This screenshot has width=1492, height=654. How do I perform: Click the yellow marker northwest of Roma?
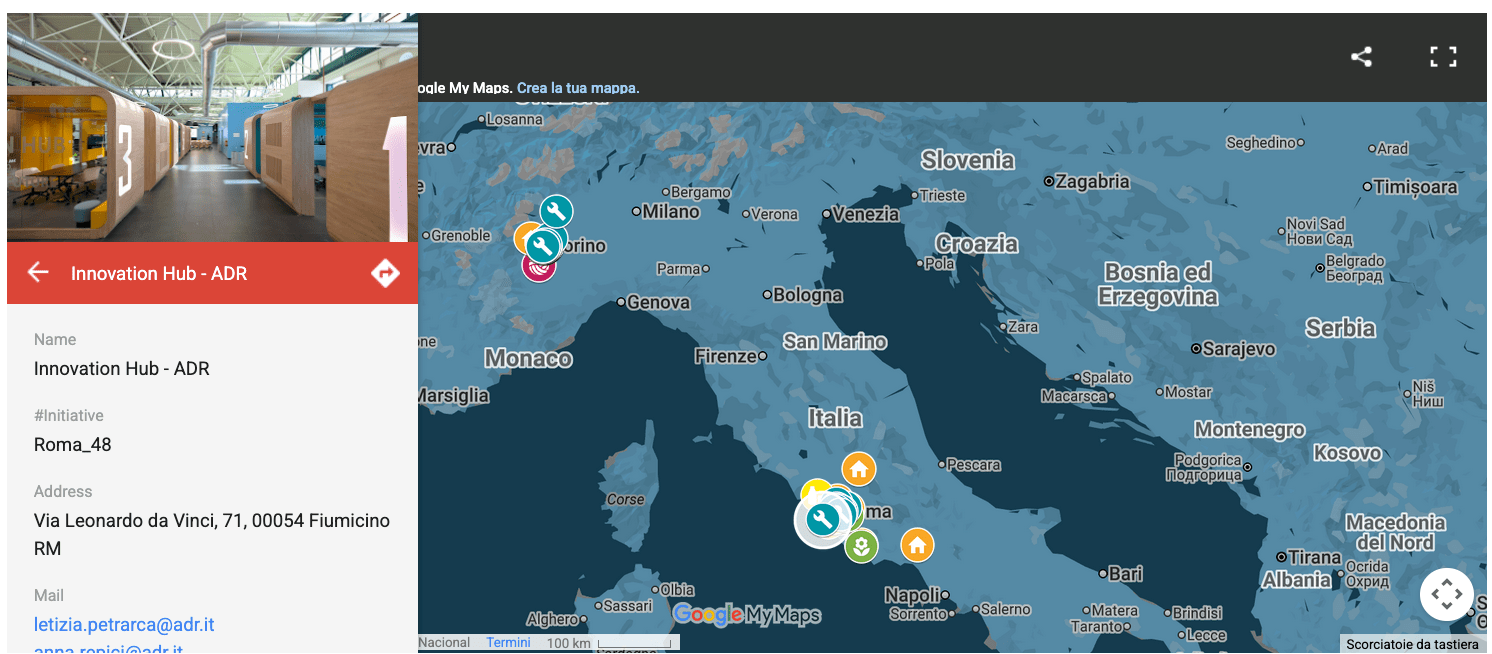[x=814, y=490]
